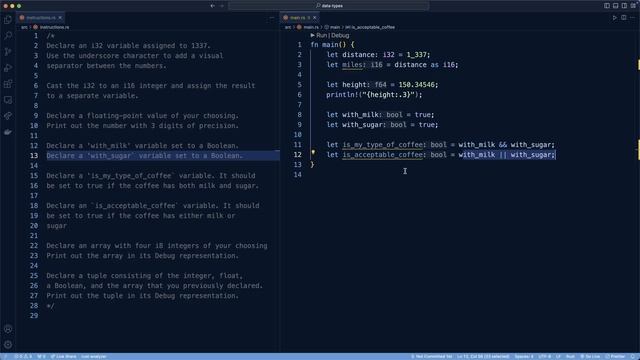Close the instructions.rs tab
Screen dimensions: 640x360
pyautogui.click(x=60, y=18)
